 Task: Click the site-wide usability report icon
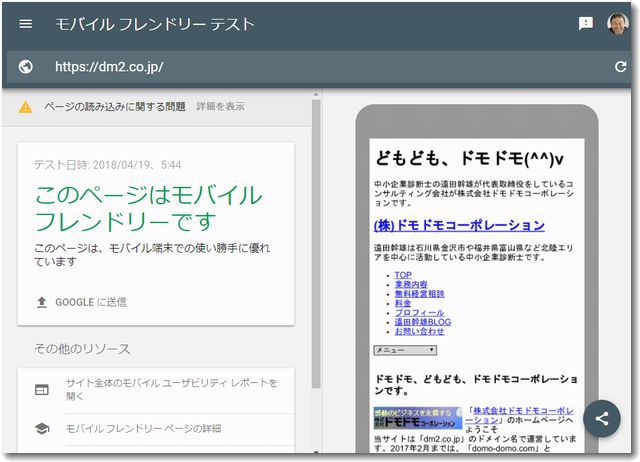(x=42, y=390)
